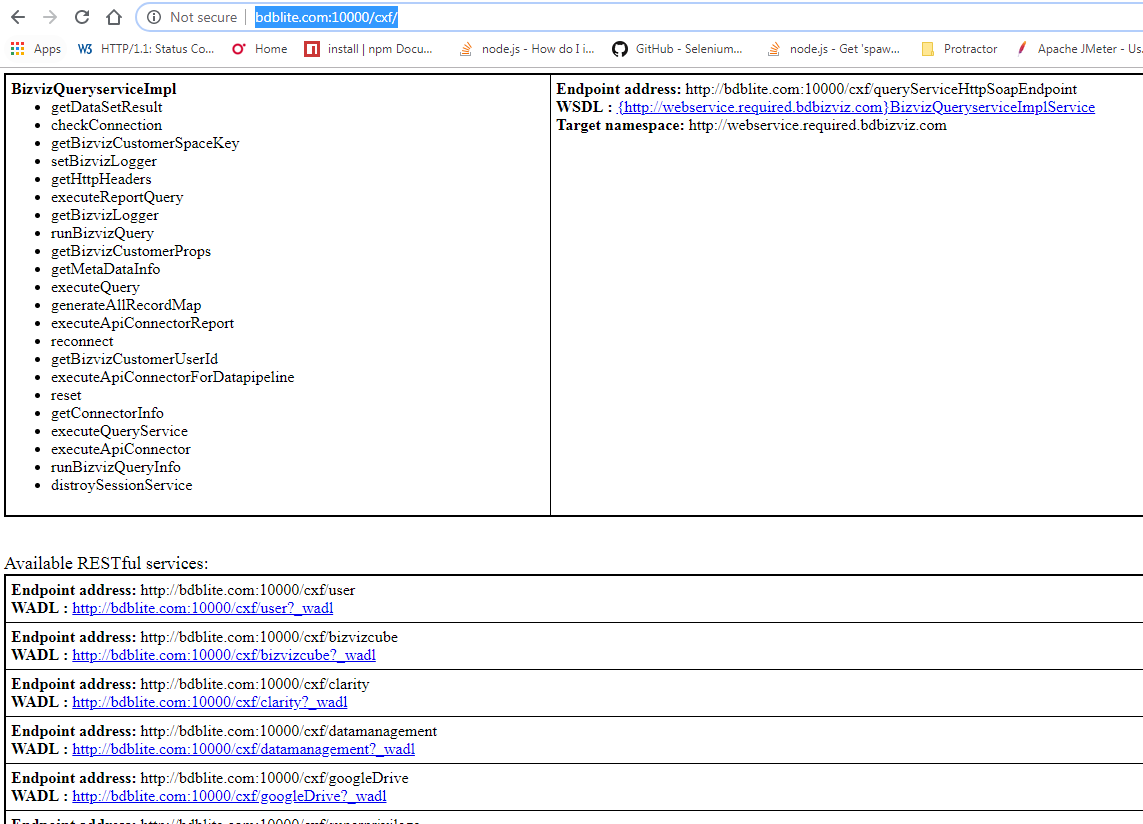Open the clarity WADL link
Viewport: 1143px width, 824px height.
click(210, 702)
